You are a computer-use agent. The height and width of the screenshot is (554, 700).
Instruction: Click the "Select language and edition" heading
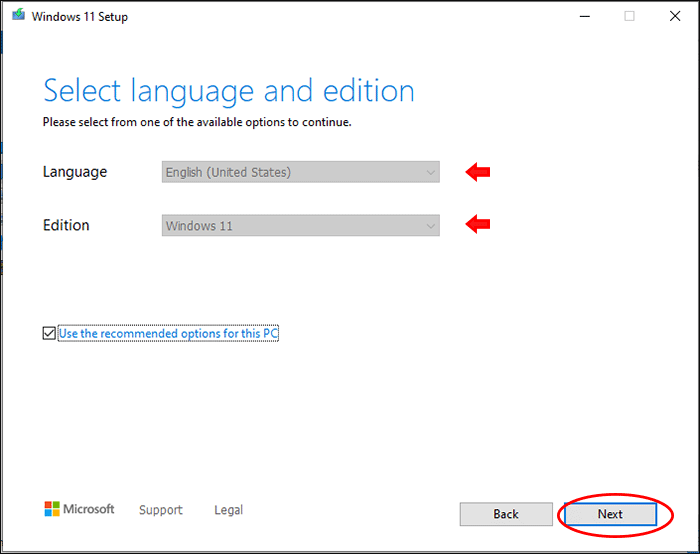coord(228,91)
